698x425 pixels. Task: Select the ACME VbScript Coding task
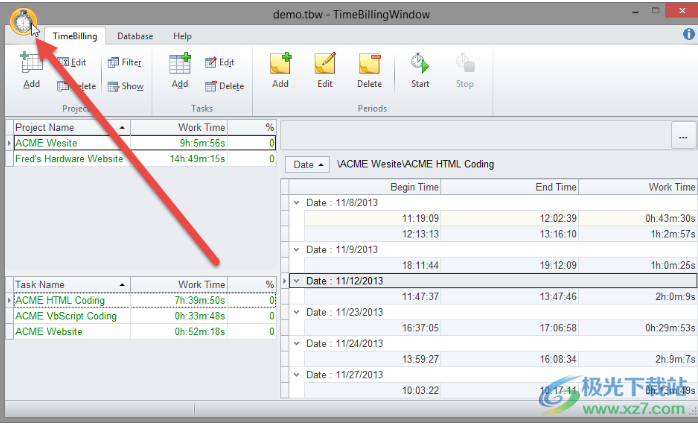pos(145,316)
